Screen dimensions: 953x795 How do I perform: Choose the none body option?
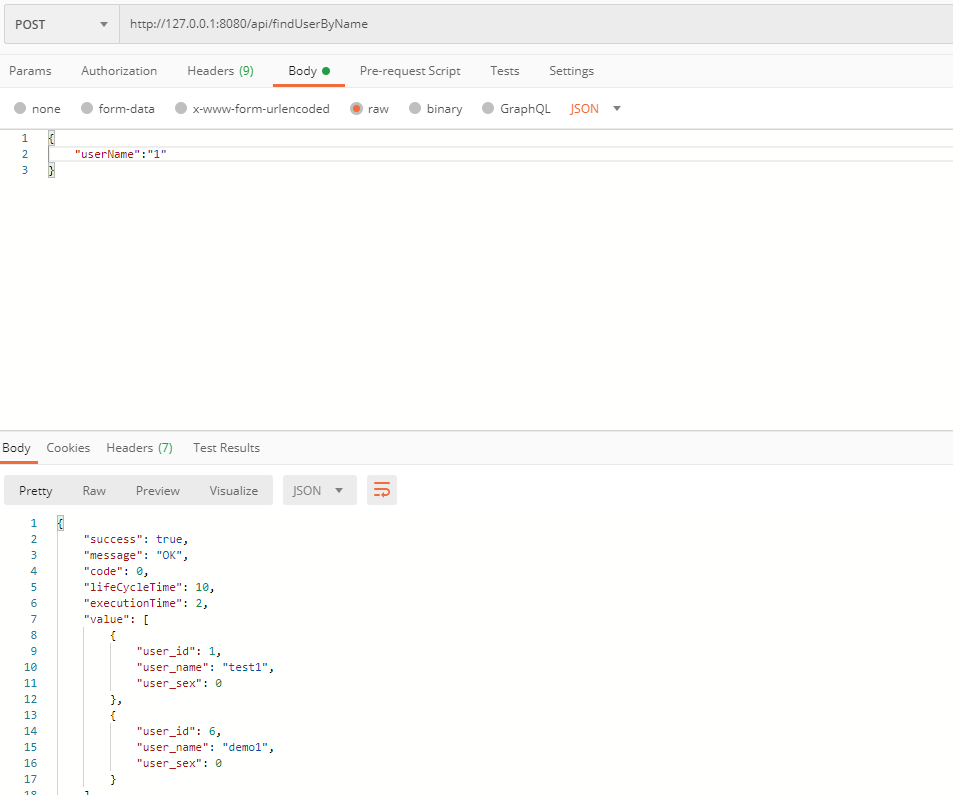[37, 108]
